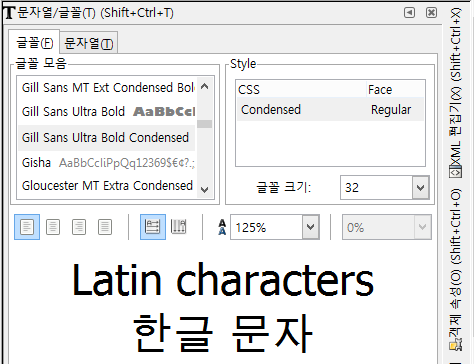This screenshot has height=364, width=474.
Task: Click font list scroll up arrow
Action: pos(204,87)
